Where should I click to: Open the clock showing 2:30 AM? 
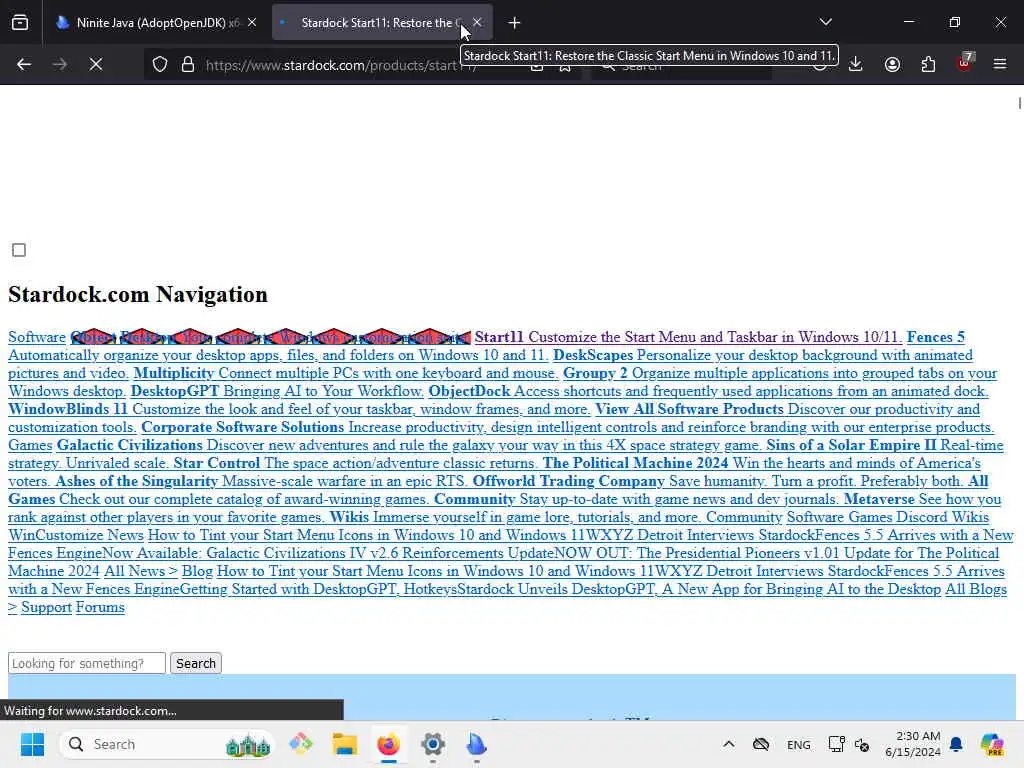[913, 744]
